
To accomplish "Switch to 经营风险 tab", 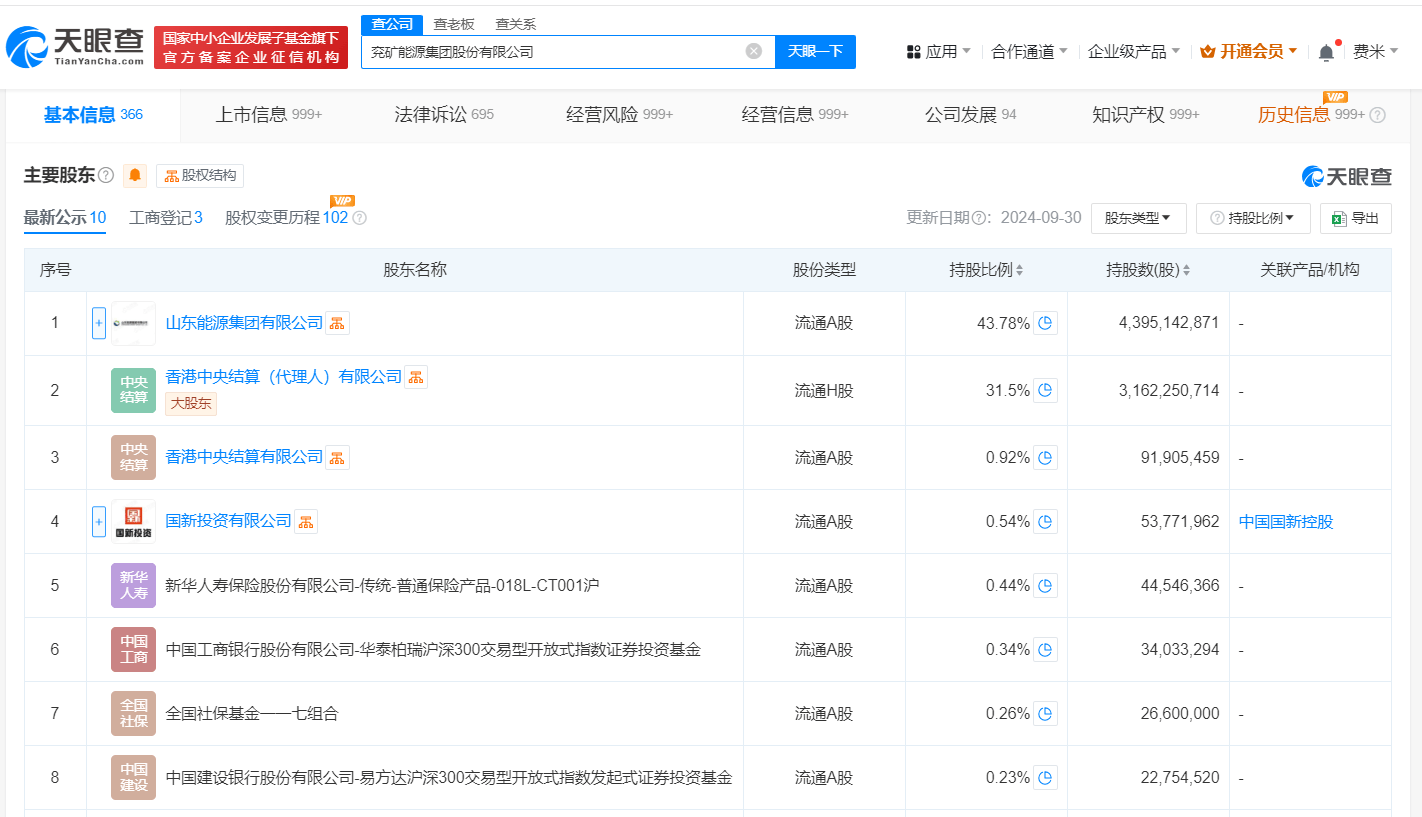I will point(620,115).
